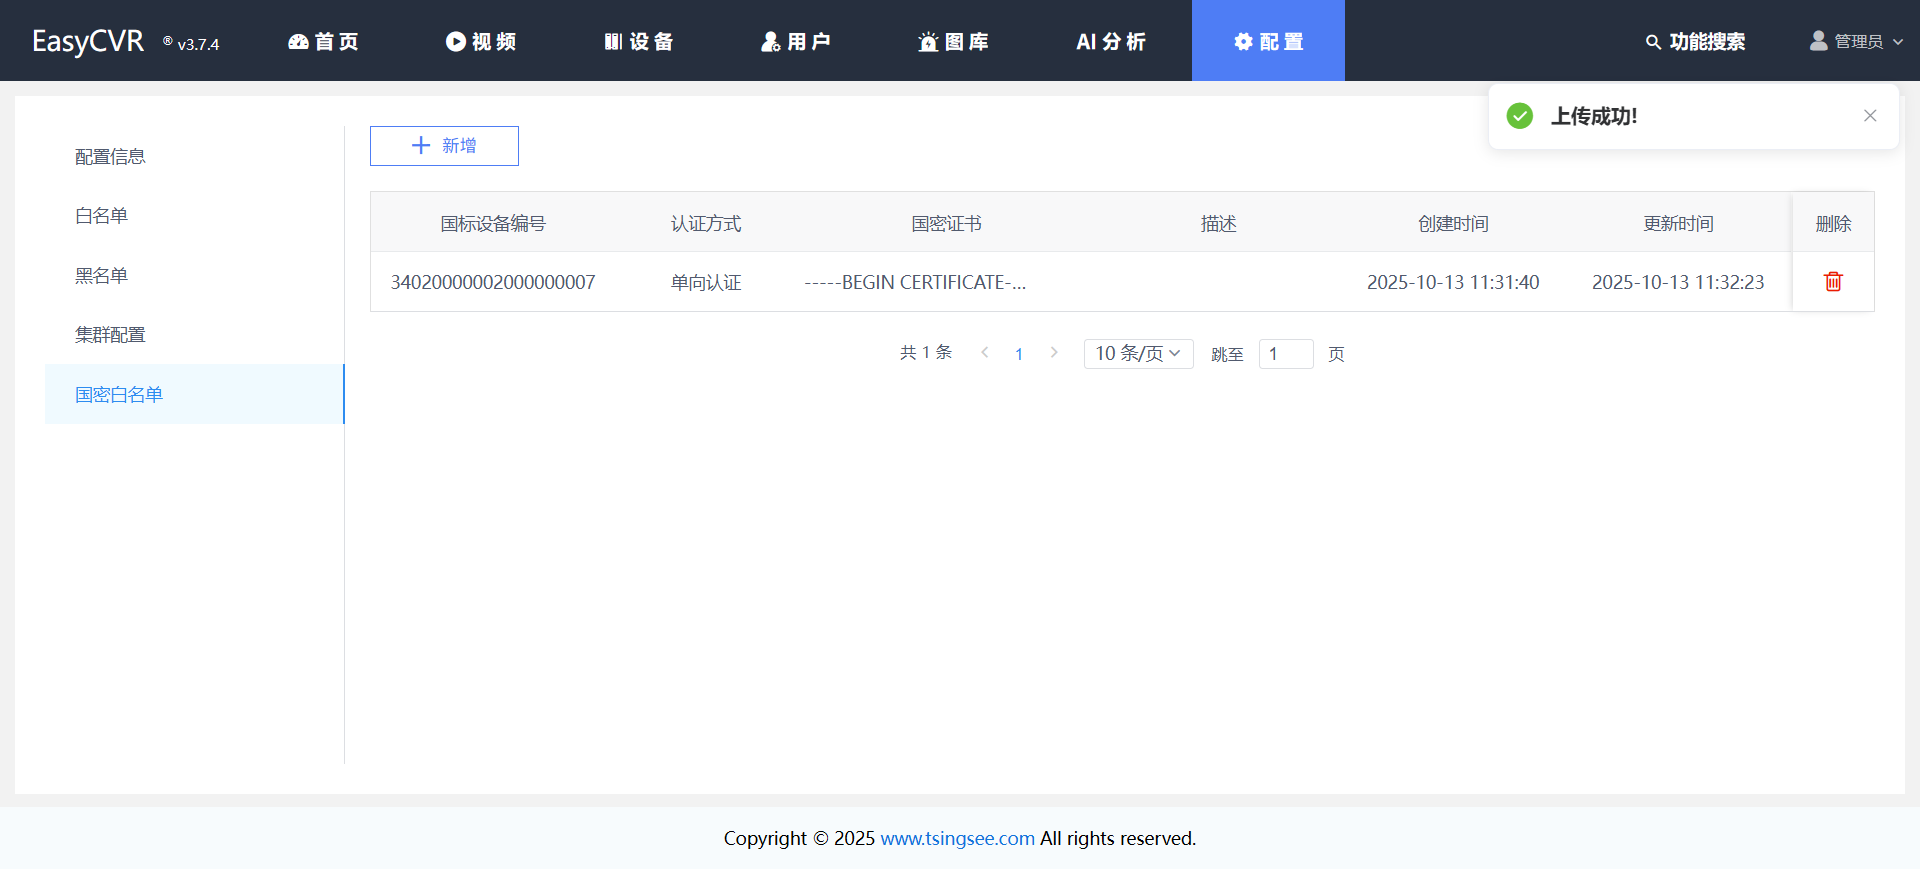
Task: Open the 用户 users tab
Action: click(x=796, y=42)
